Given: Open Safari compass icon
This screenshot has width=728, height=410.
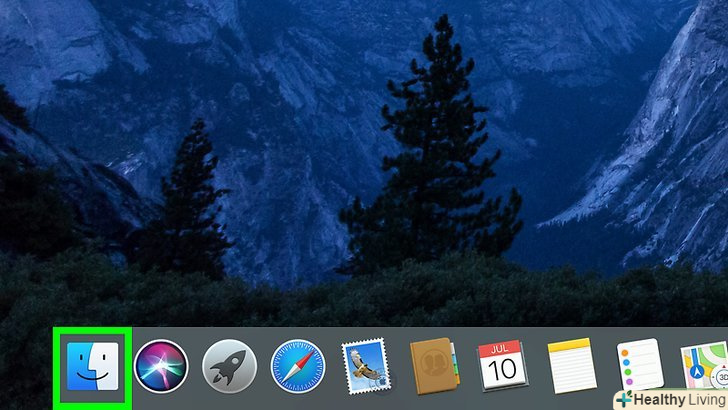Looking at the screenshot, I should point(298,366).
